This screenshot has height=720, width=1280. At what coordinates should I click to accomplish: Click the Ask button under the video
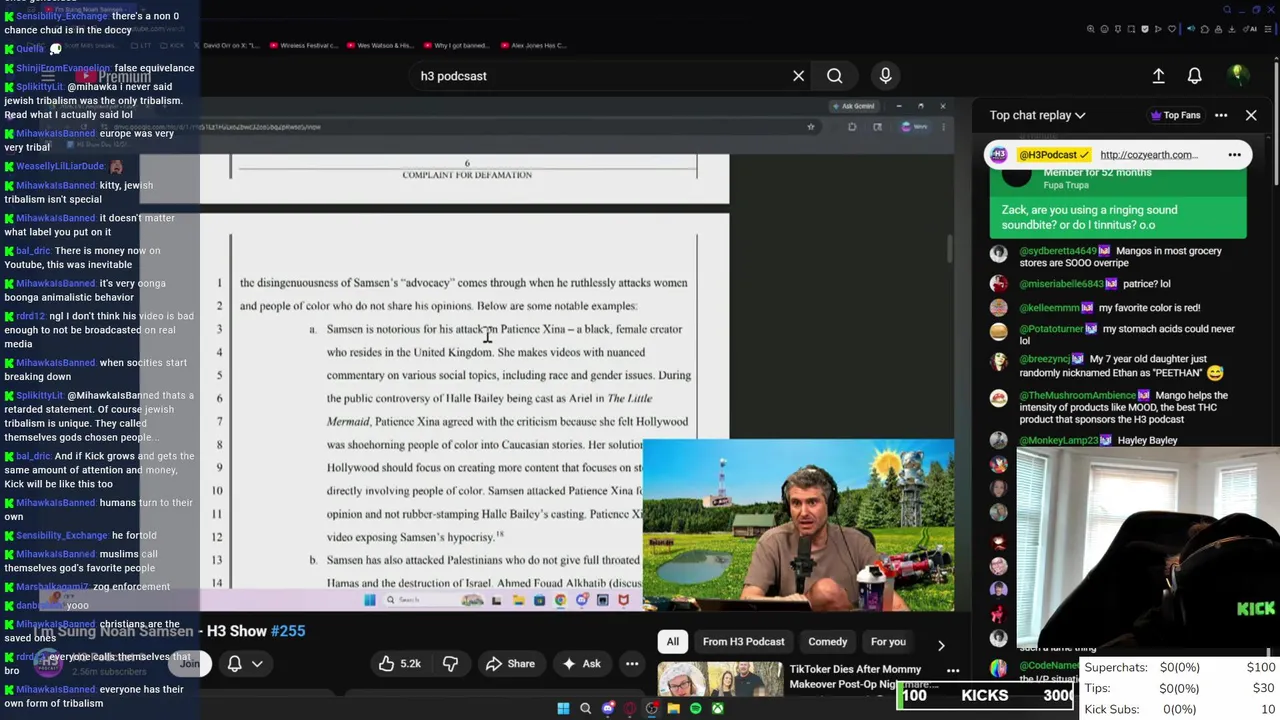(581, 663)
